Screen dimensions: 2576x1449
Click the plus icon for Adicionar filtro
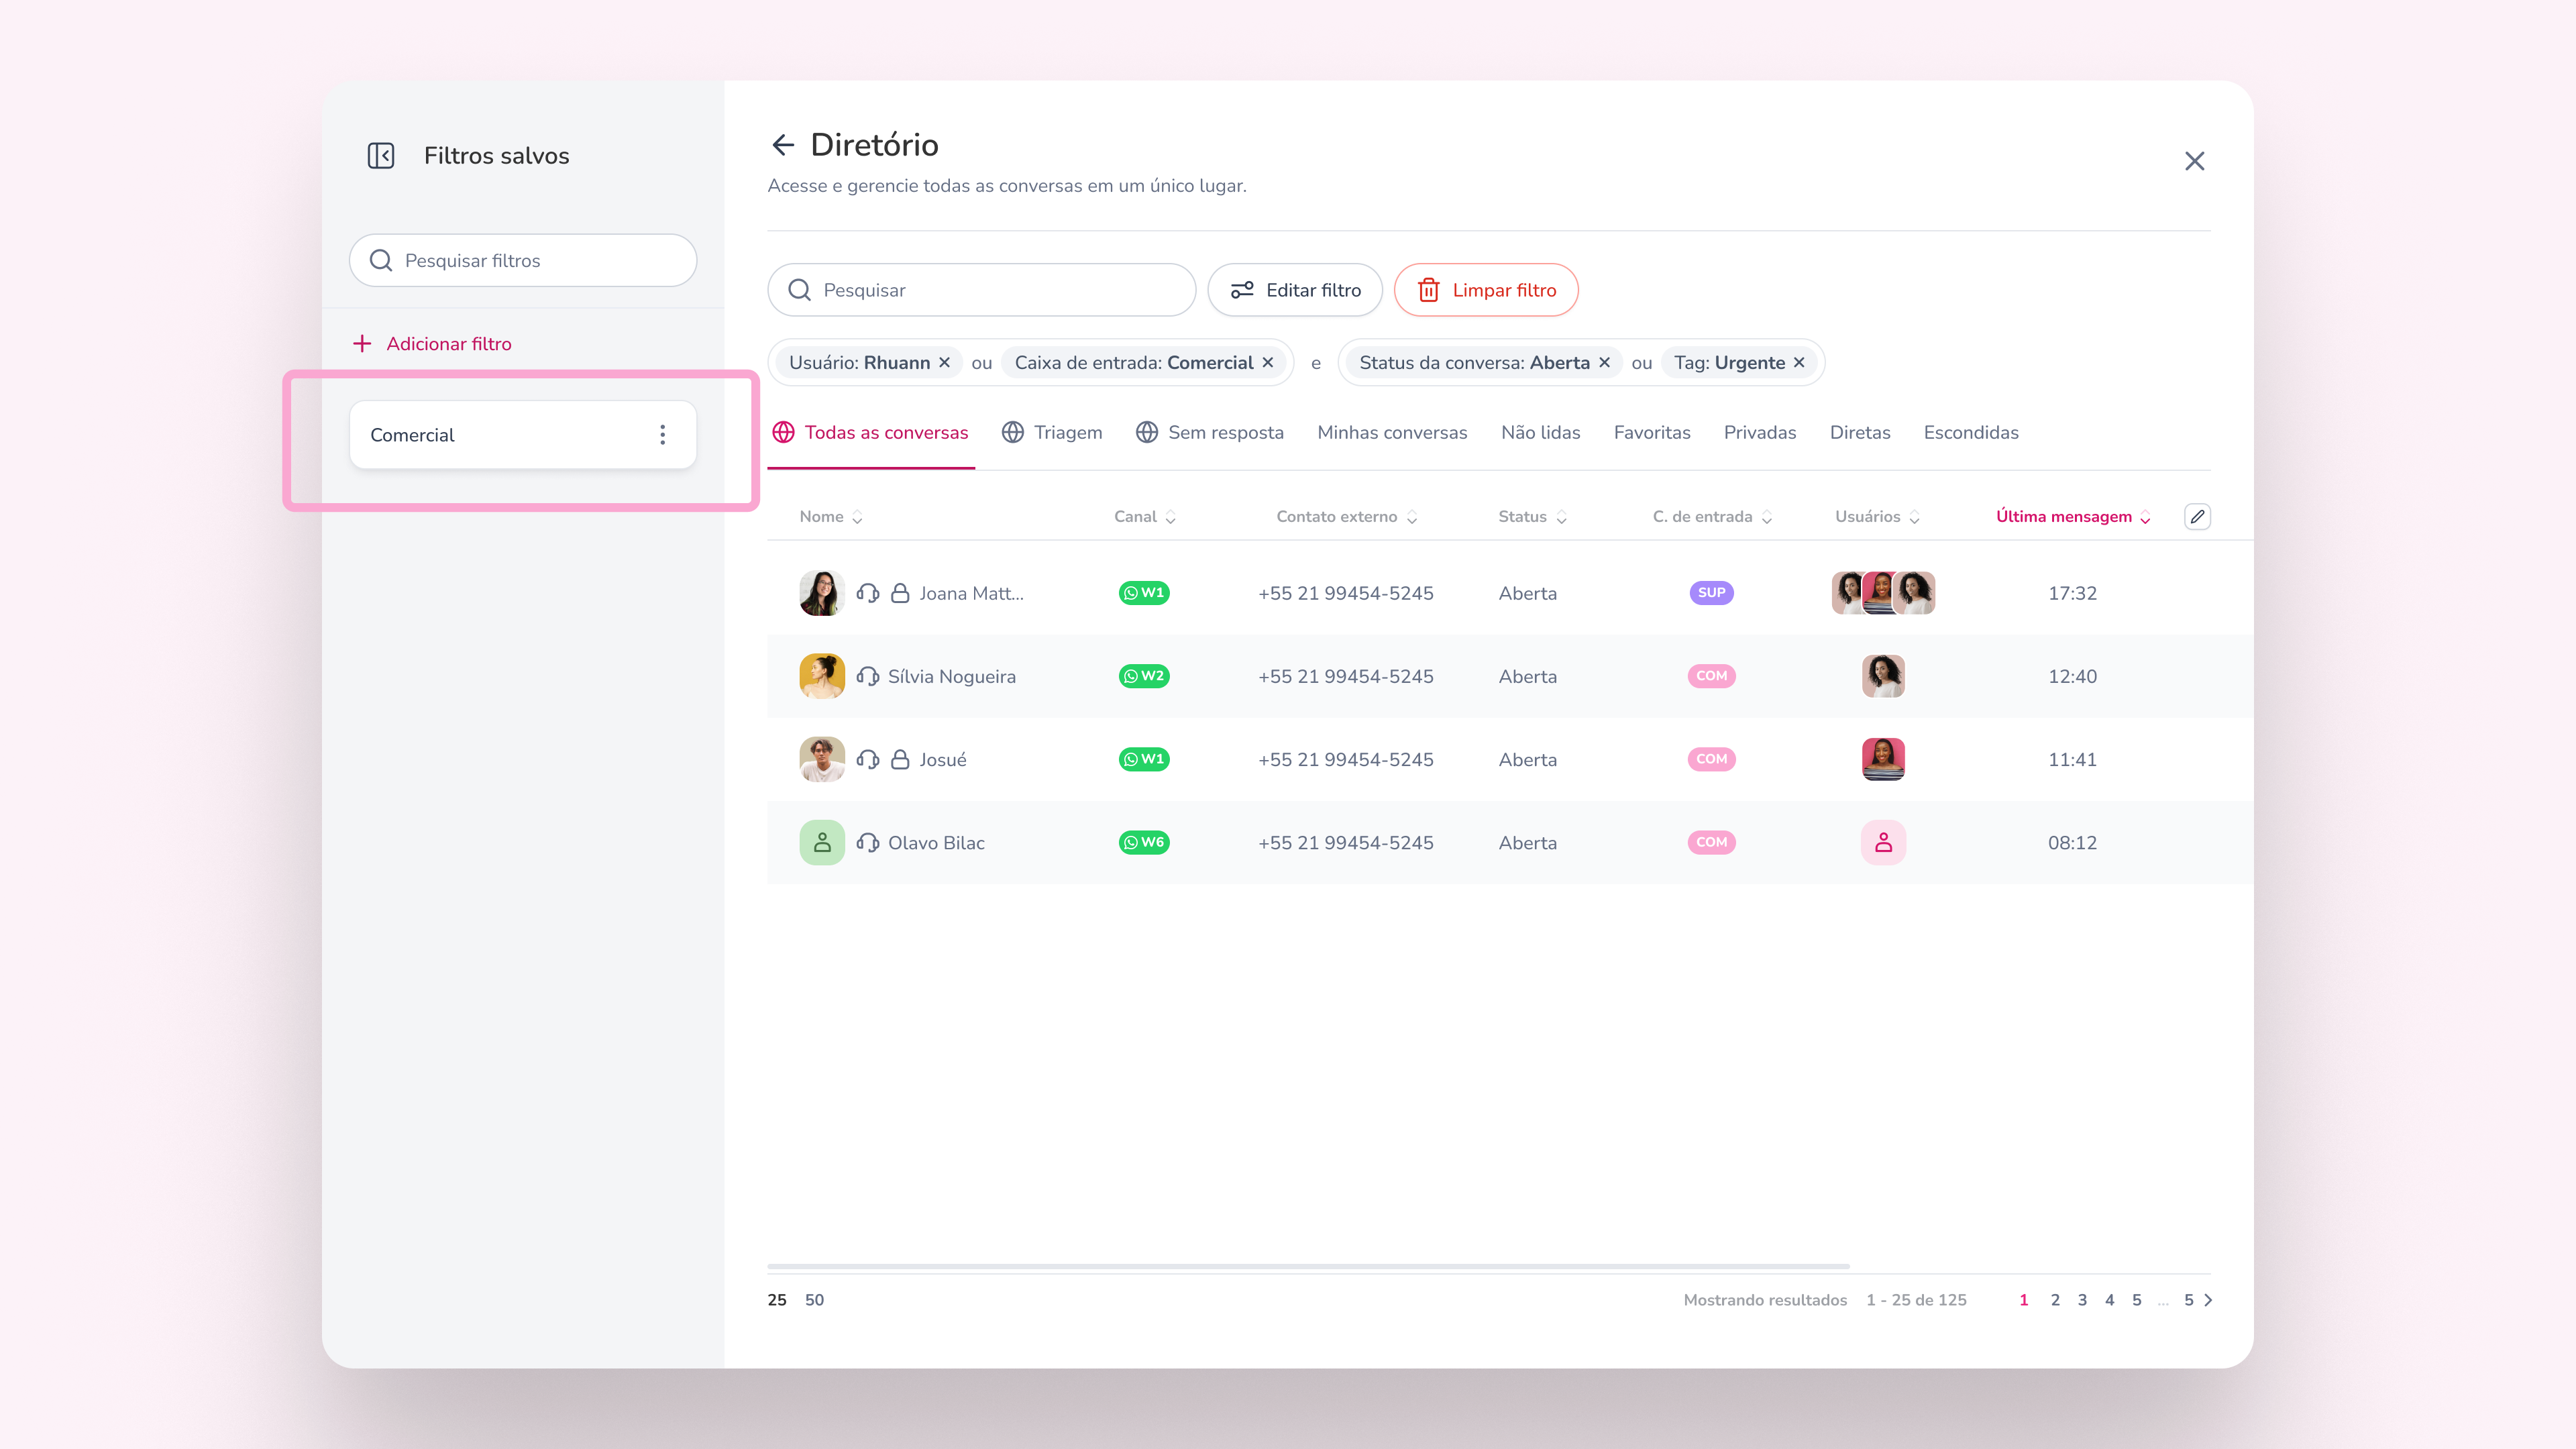(x=362, y=343)
